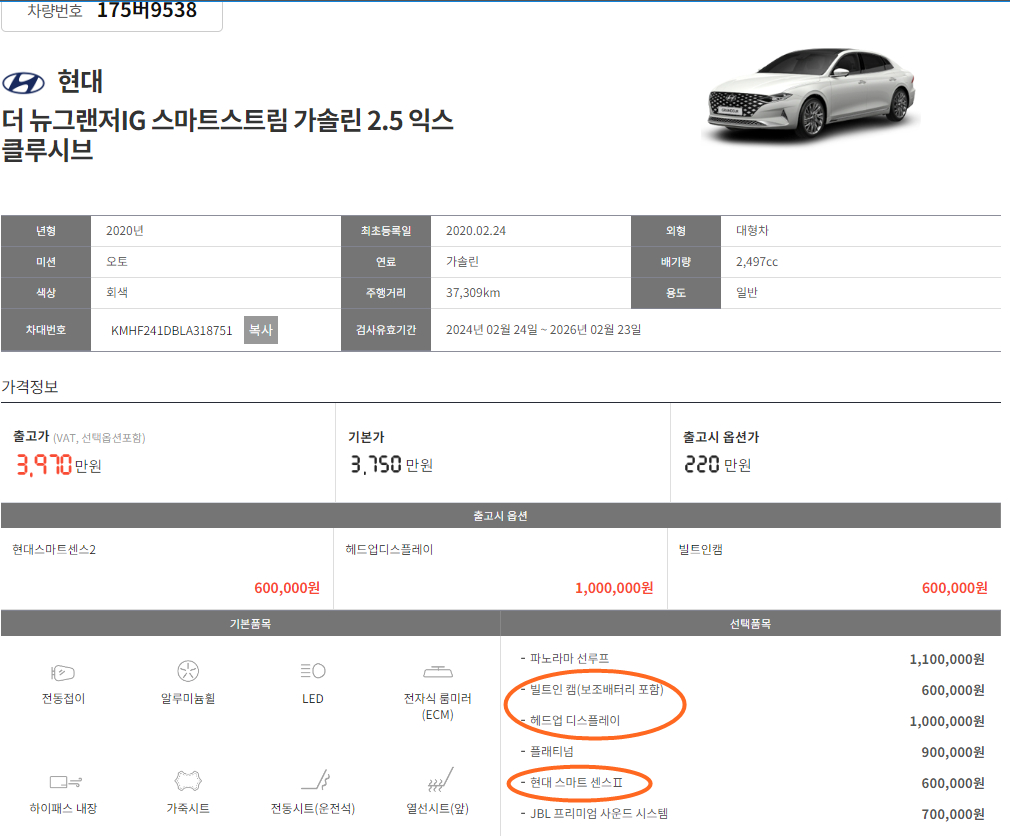
Task: Select the inspection period 2024년 02월 24일 range
Action: (544, 330)
